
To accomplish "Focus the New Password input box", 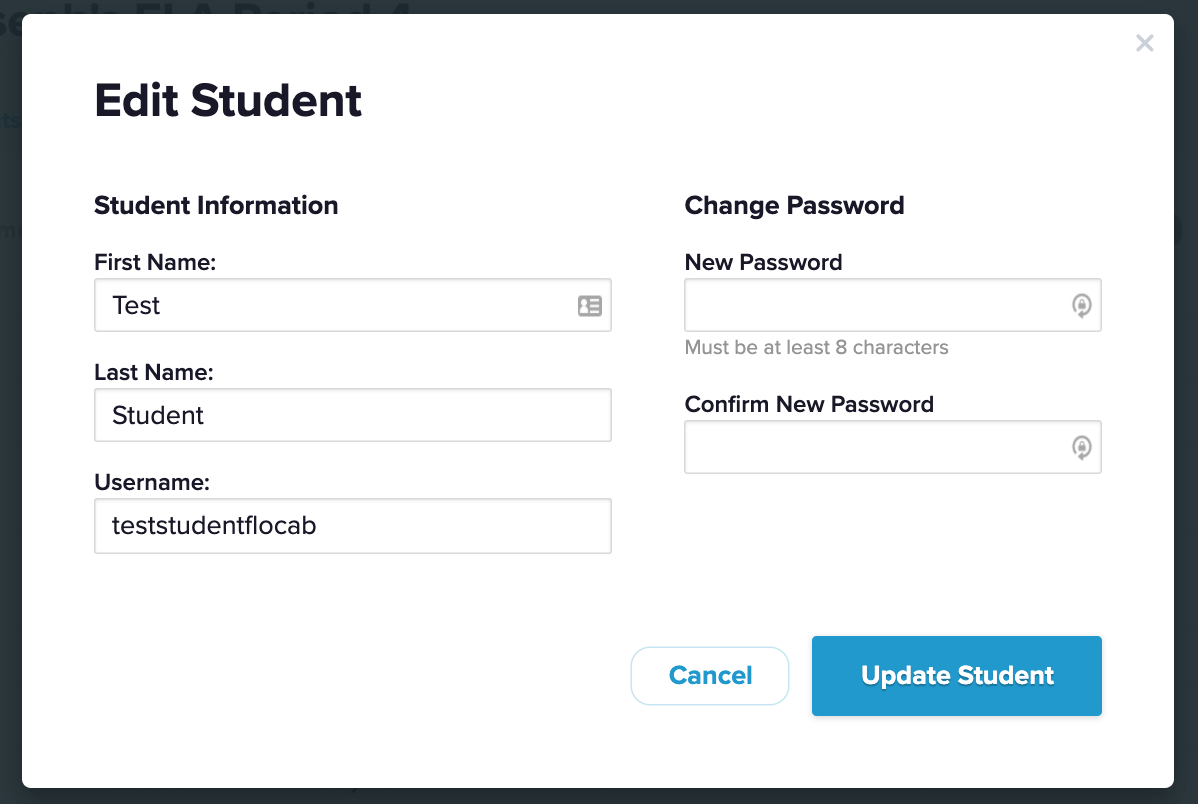I will (x=870, y=306).
